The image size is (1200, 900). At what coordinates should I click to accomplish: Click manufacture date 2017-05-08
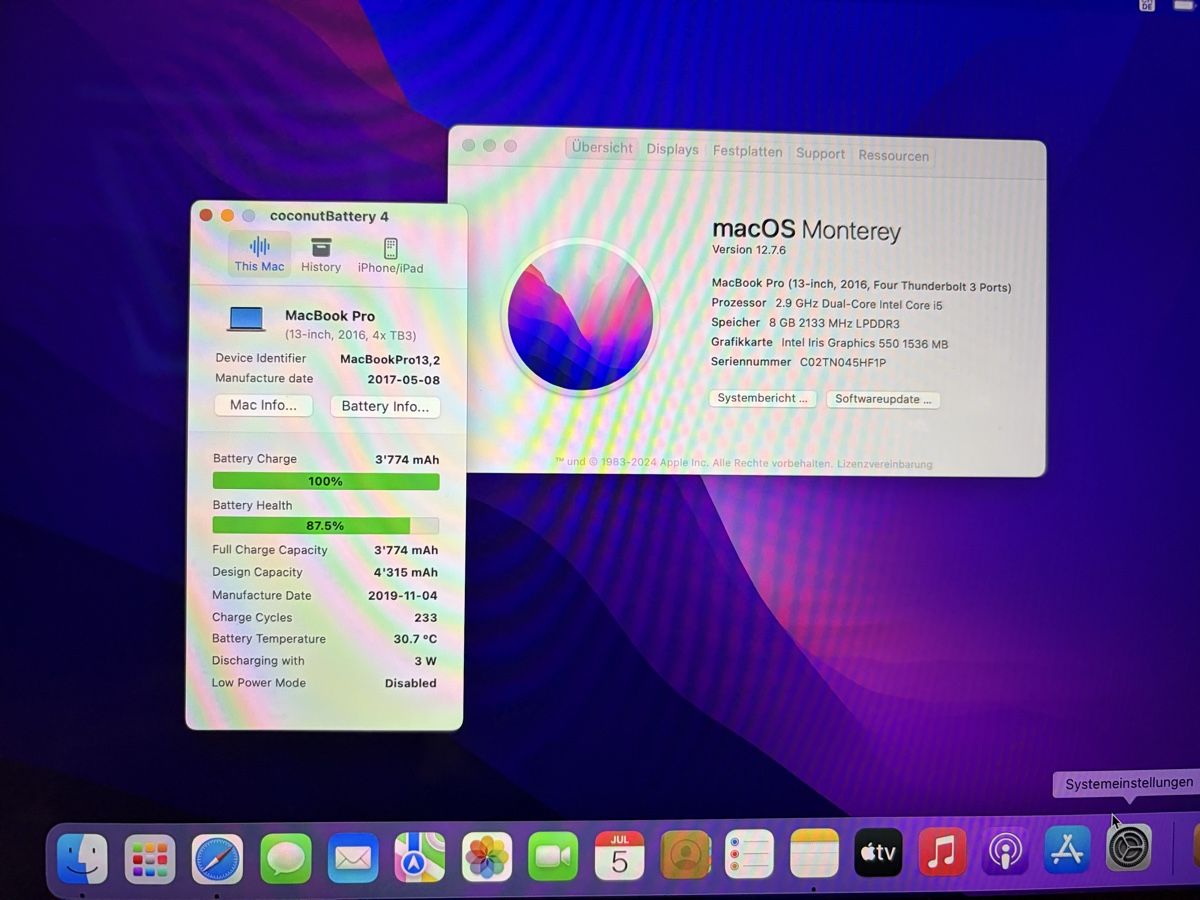(404, 380)
